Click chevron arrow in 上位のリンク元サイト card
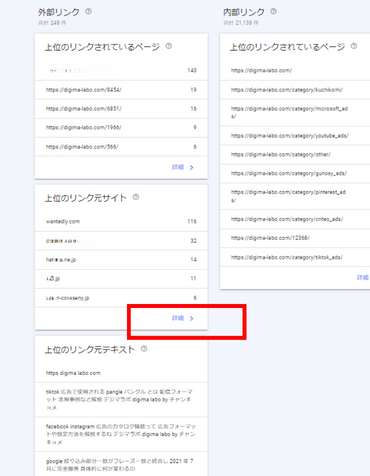 coord(192,318)
